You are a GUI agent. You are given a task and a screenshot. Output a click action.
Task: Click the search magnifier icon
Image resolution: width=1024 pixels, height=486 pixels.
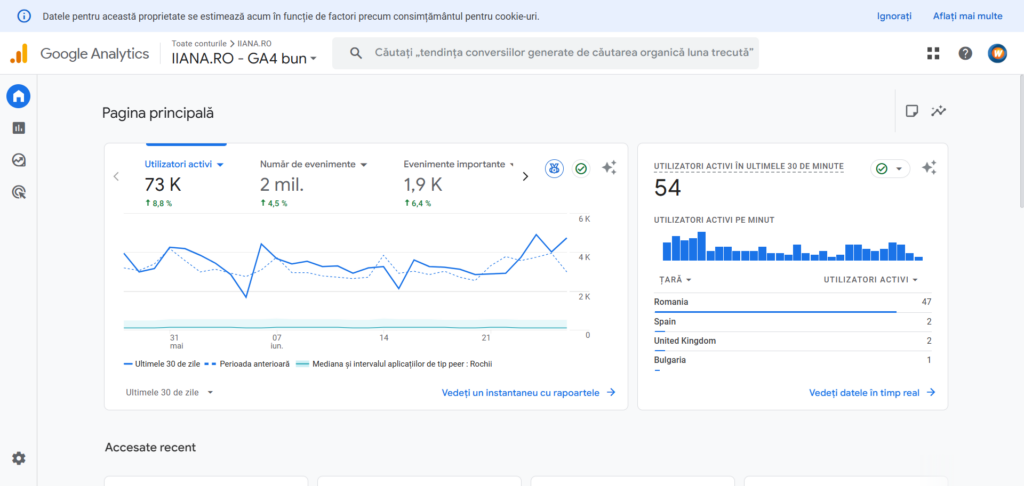(x=356, y=53)
